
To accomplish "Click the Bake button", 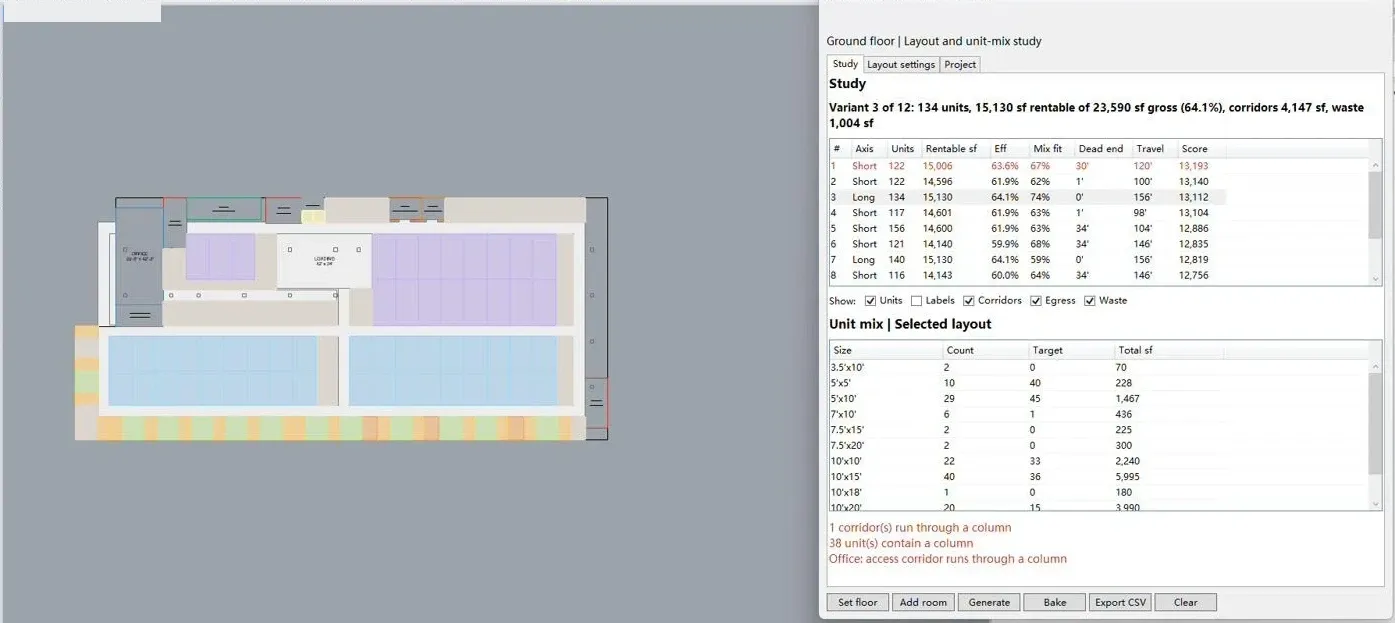I will pyautogui.click(x=1054, y=602).
